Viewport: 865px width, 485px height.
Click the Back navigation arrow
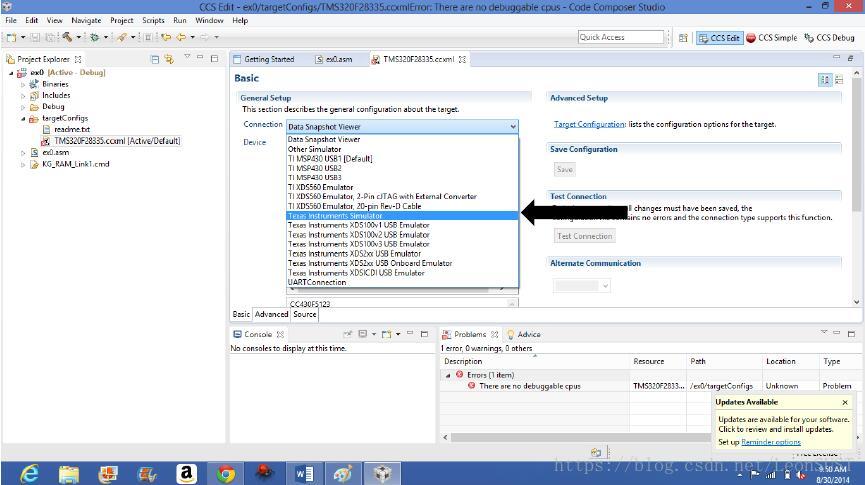click(181, 37)
